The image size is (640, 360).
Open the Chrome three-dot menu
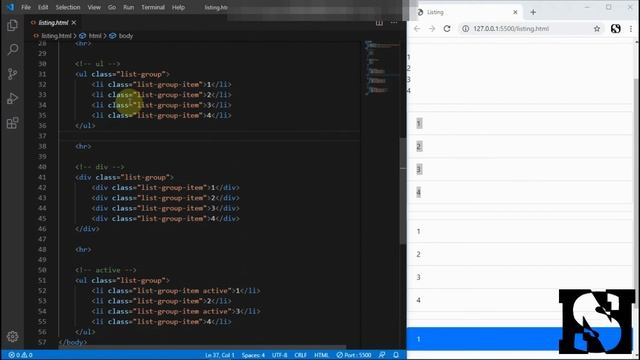[631, 29]
